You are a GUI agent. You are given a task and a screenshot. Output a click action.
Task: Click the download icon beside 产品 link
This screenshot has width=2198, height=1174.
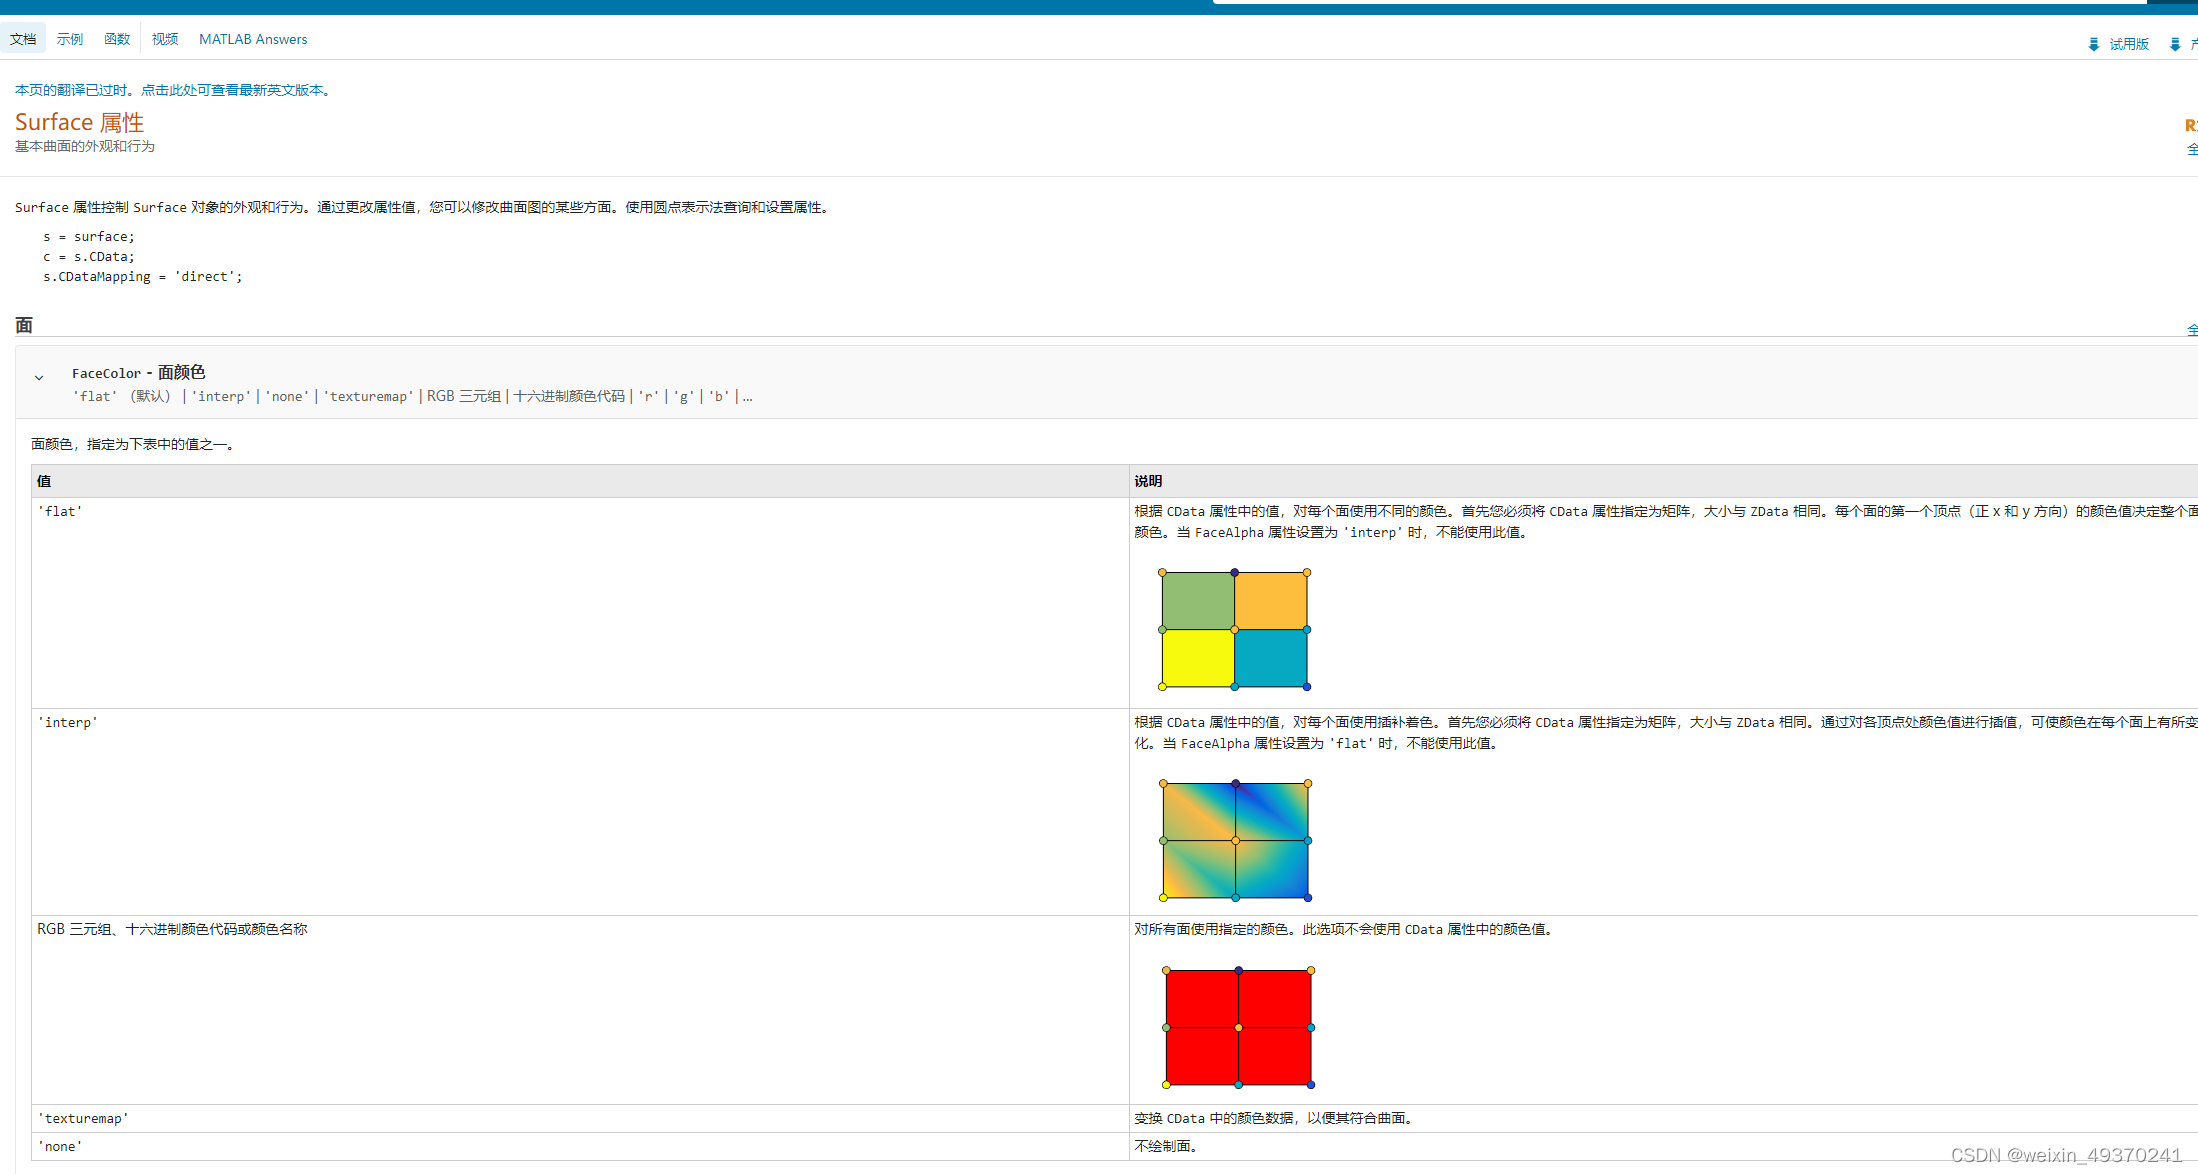[2176, 44]
